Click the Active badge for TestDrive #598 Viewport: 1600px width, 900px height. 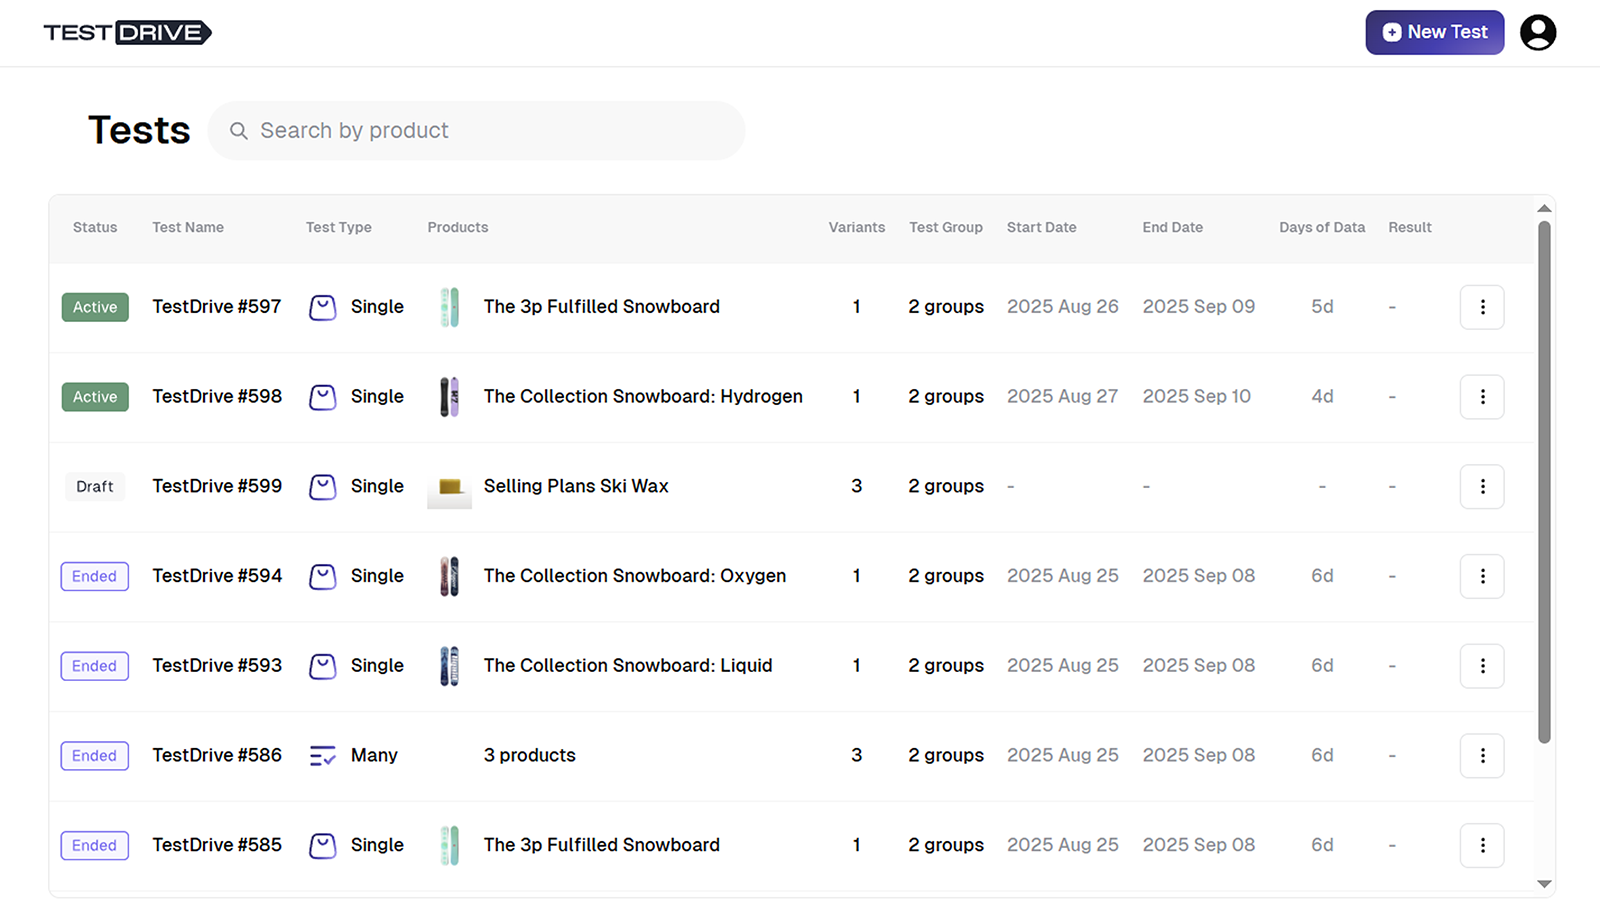point(95,397)
